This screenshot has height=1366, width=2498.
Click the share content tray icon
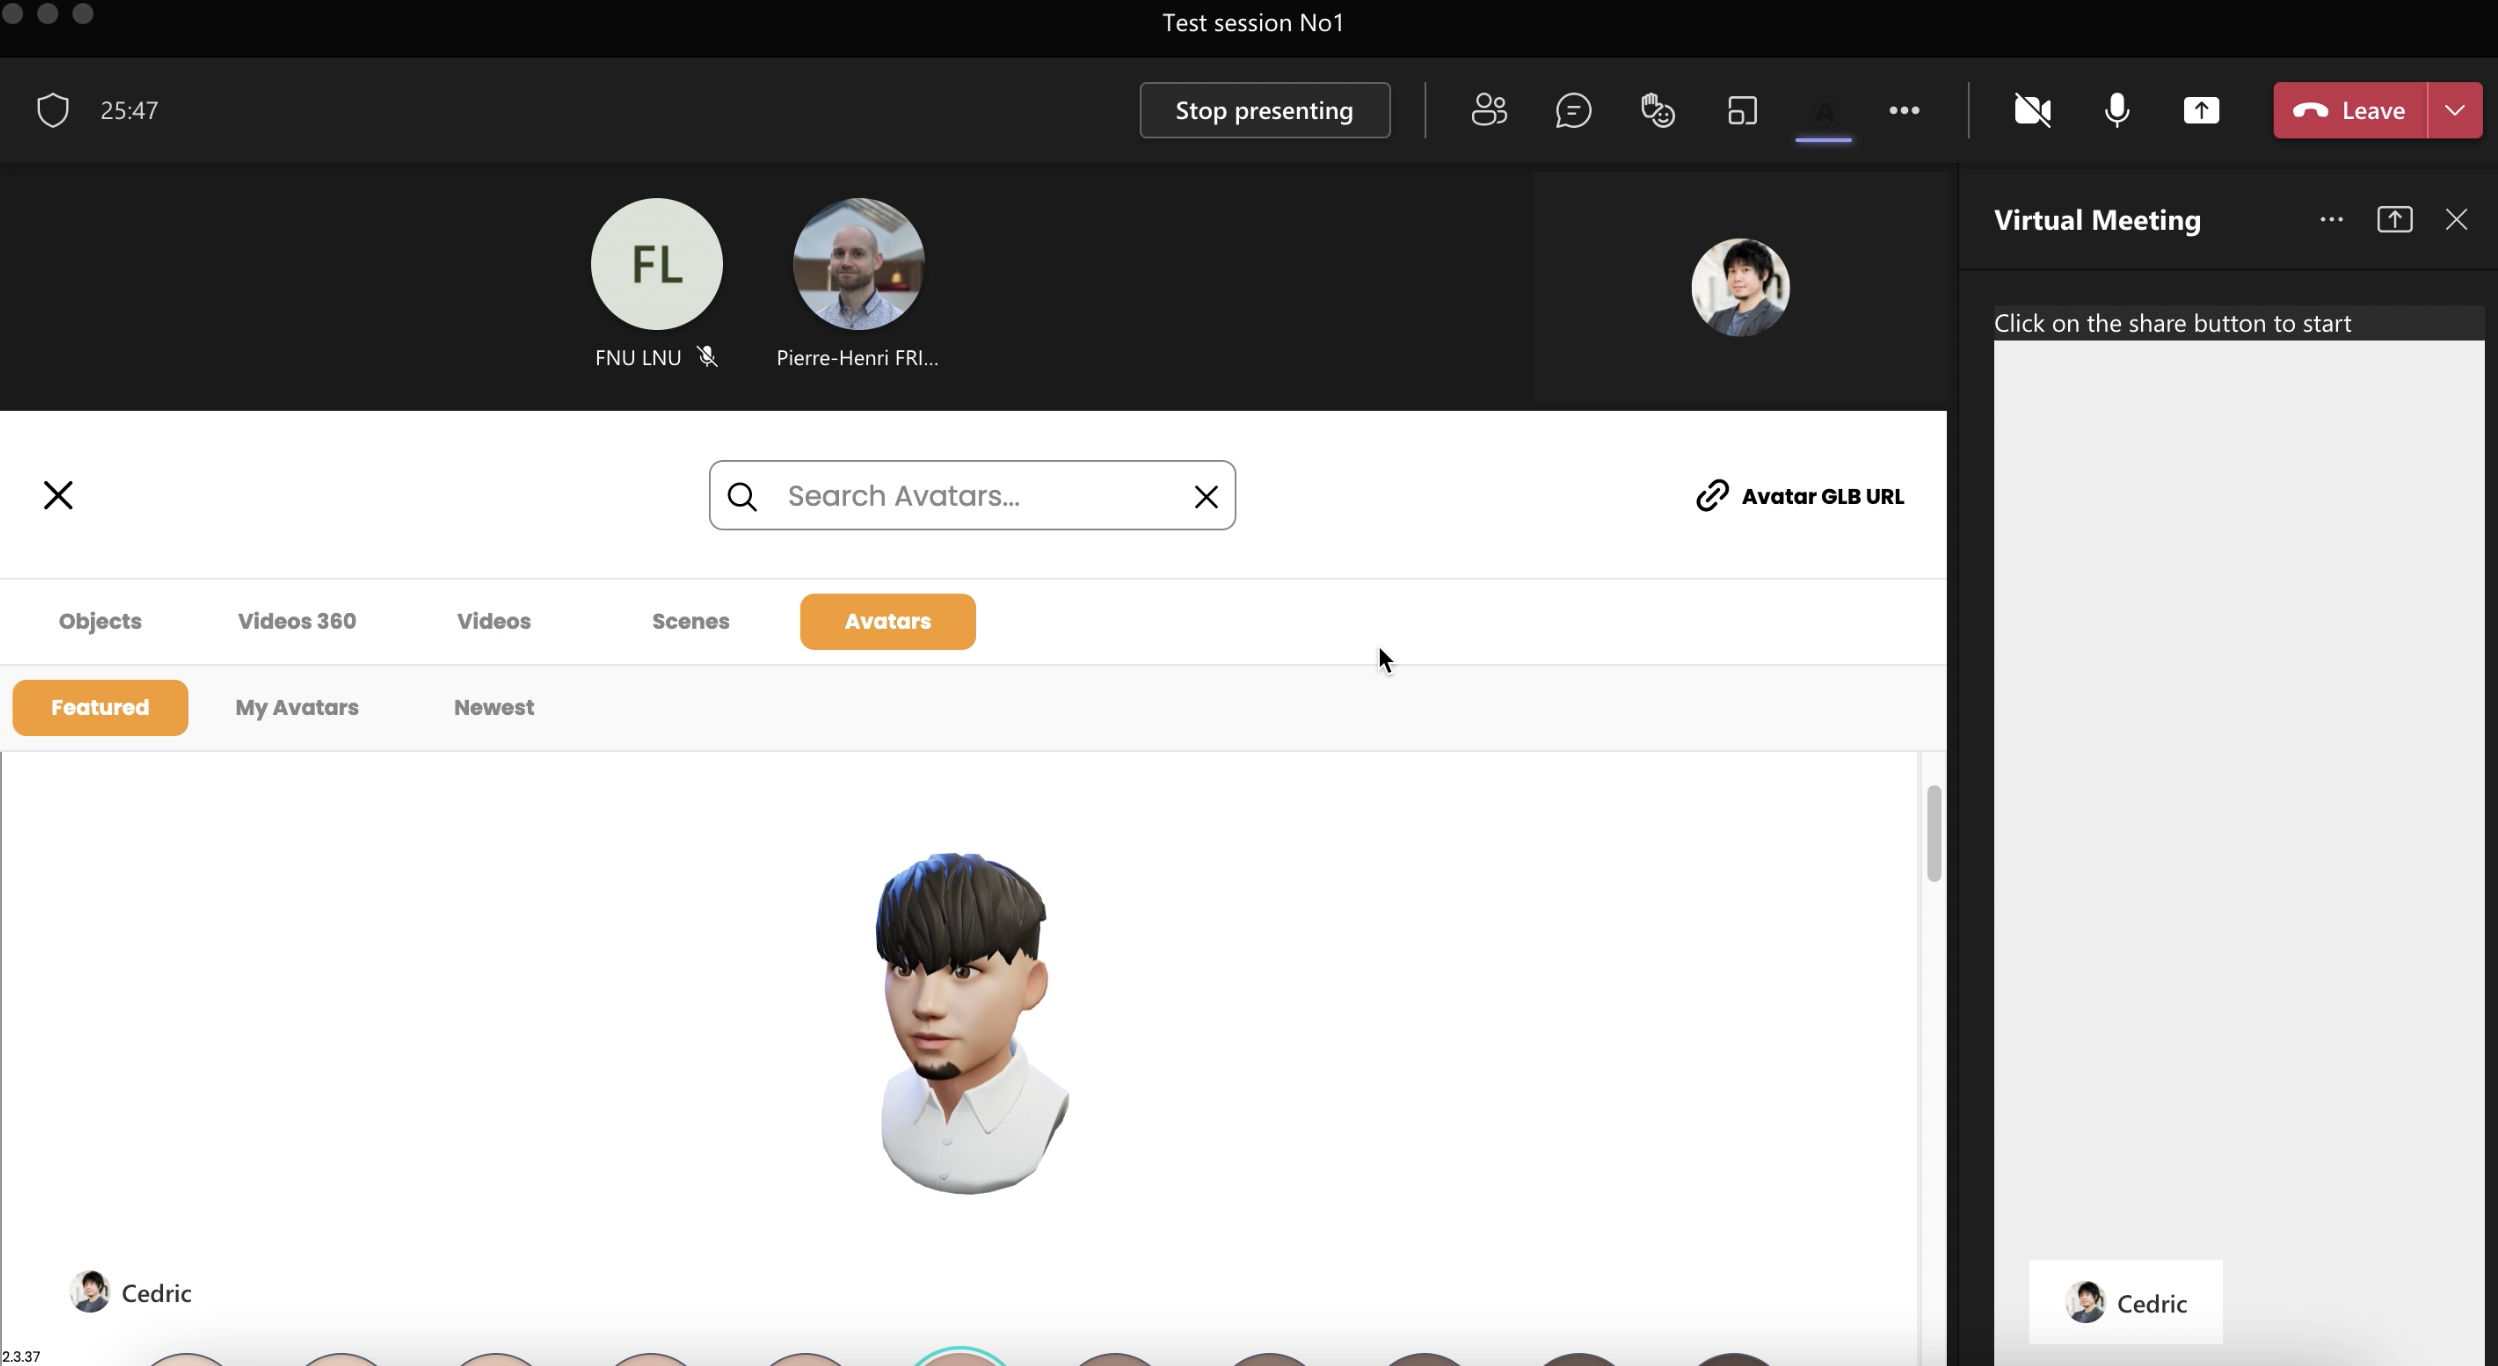2201,110
